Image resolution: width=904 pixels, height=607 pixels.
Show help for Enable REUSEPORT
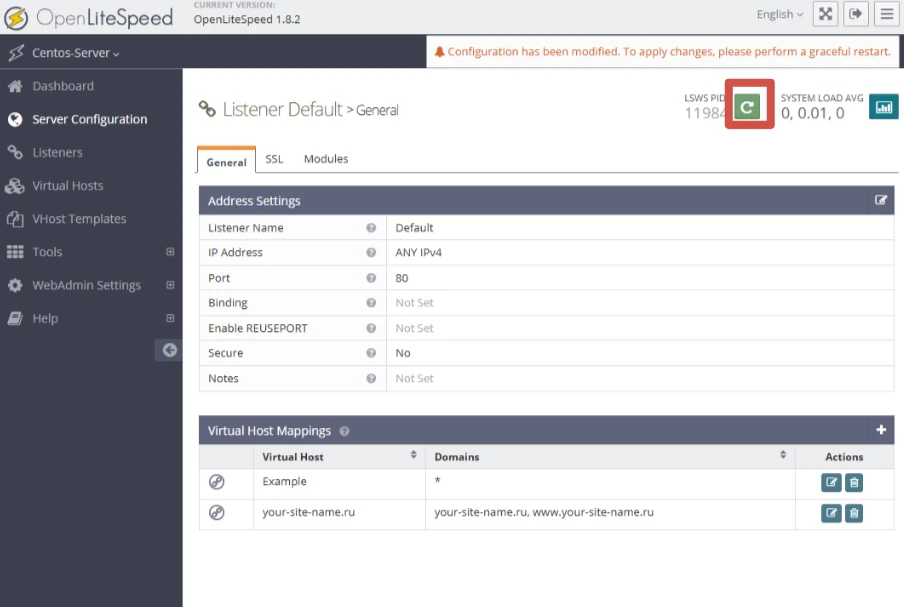pyautogui.click(x=371, y=328)
